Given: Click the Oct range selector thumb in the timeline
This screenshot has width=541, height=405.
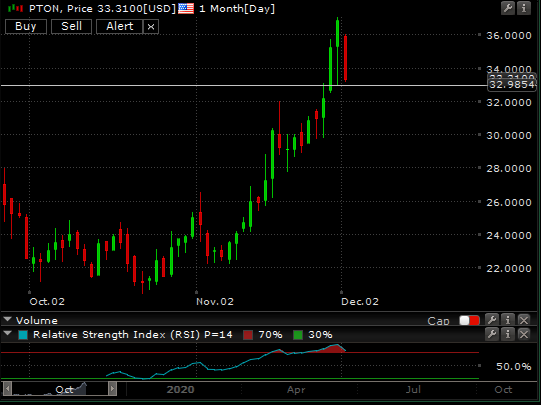Looking at the screenshot, I should [60, 389].
